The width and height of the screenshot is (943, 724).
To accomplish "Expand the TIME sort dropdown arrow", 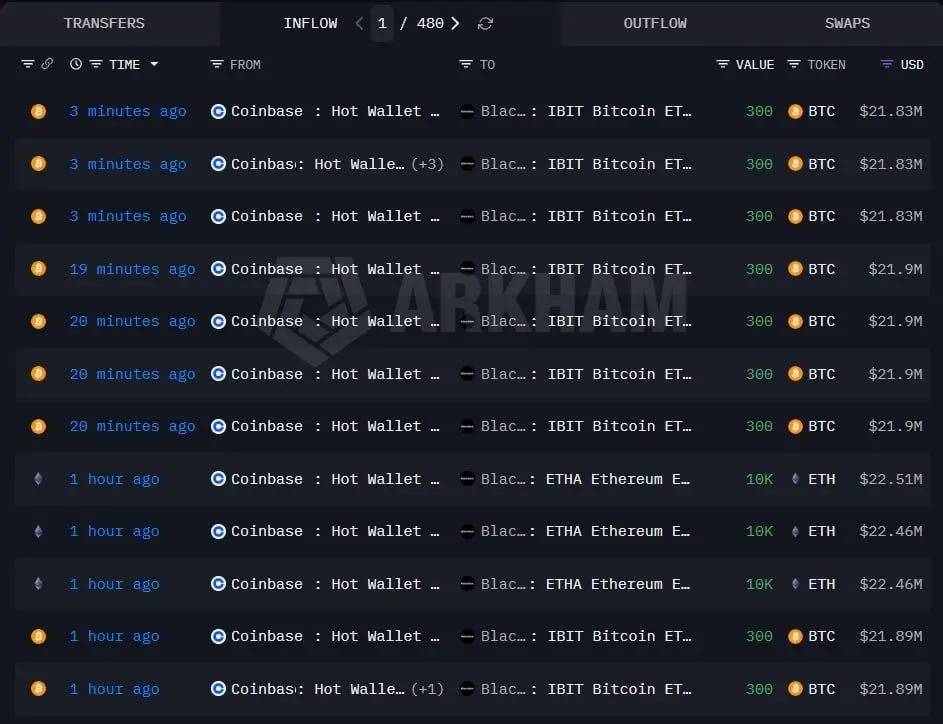I will click(154, 64).
